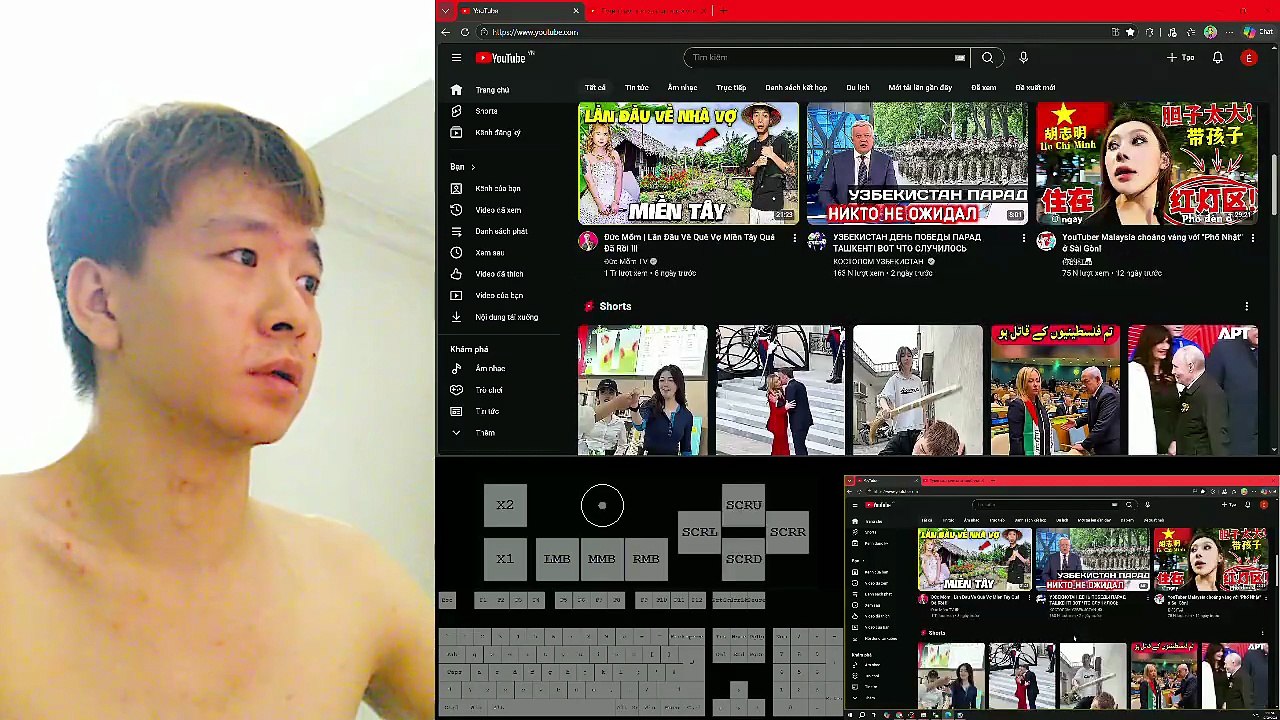
Task: Open the notifications bell
Action: coord(1217,58)
